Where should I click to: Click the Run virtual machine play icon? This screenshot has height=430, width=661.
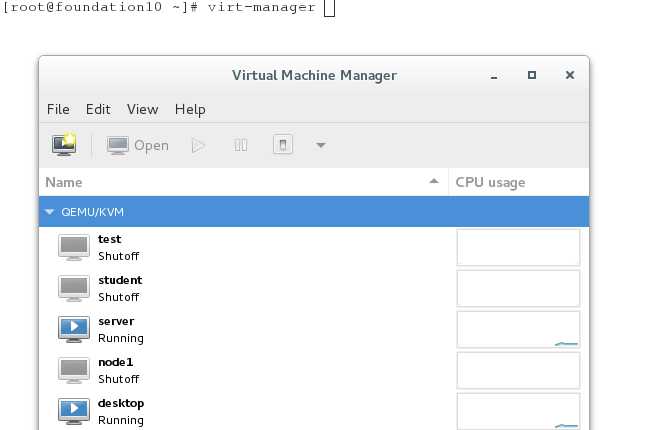198,145
